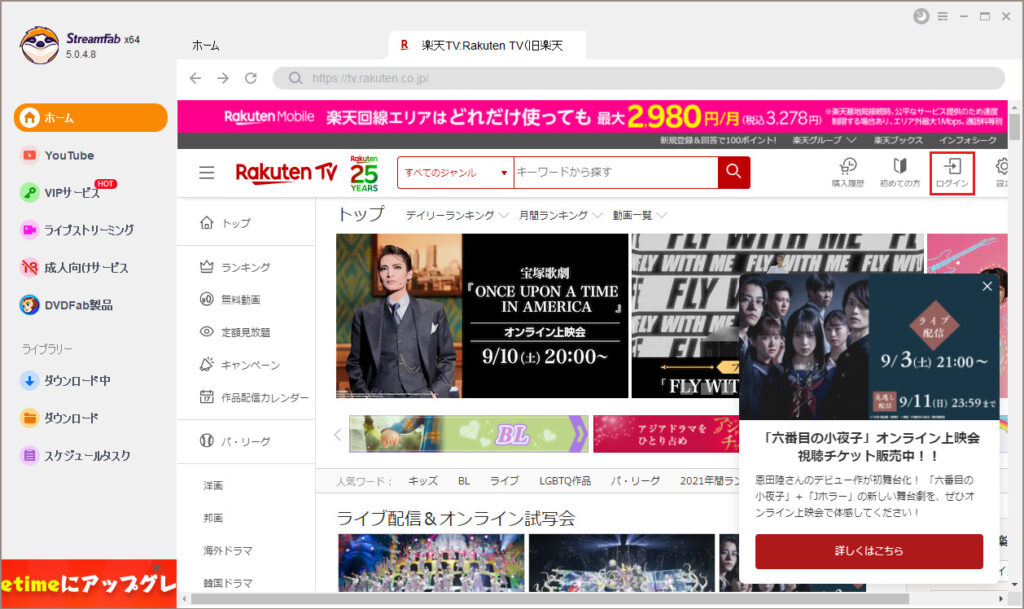Open 韓国ドラマ category
The width and height of the screenshot is (1024, 609).
point(227,583)
